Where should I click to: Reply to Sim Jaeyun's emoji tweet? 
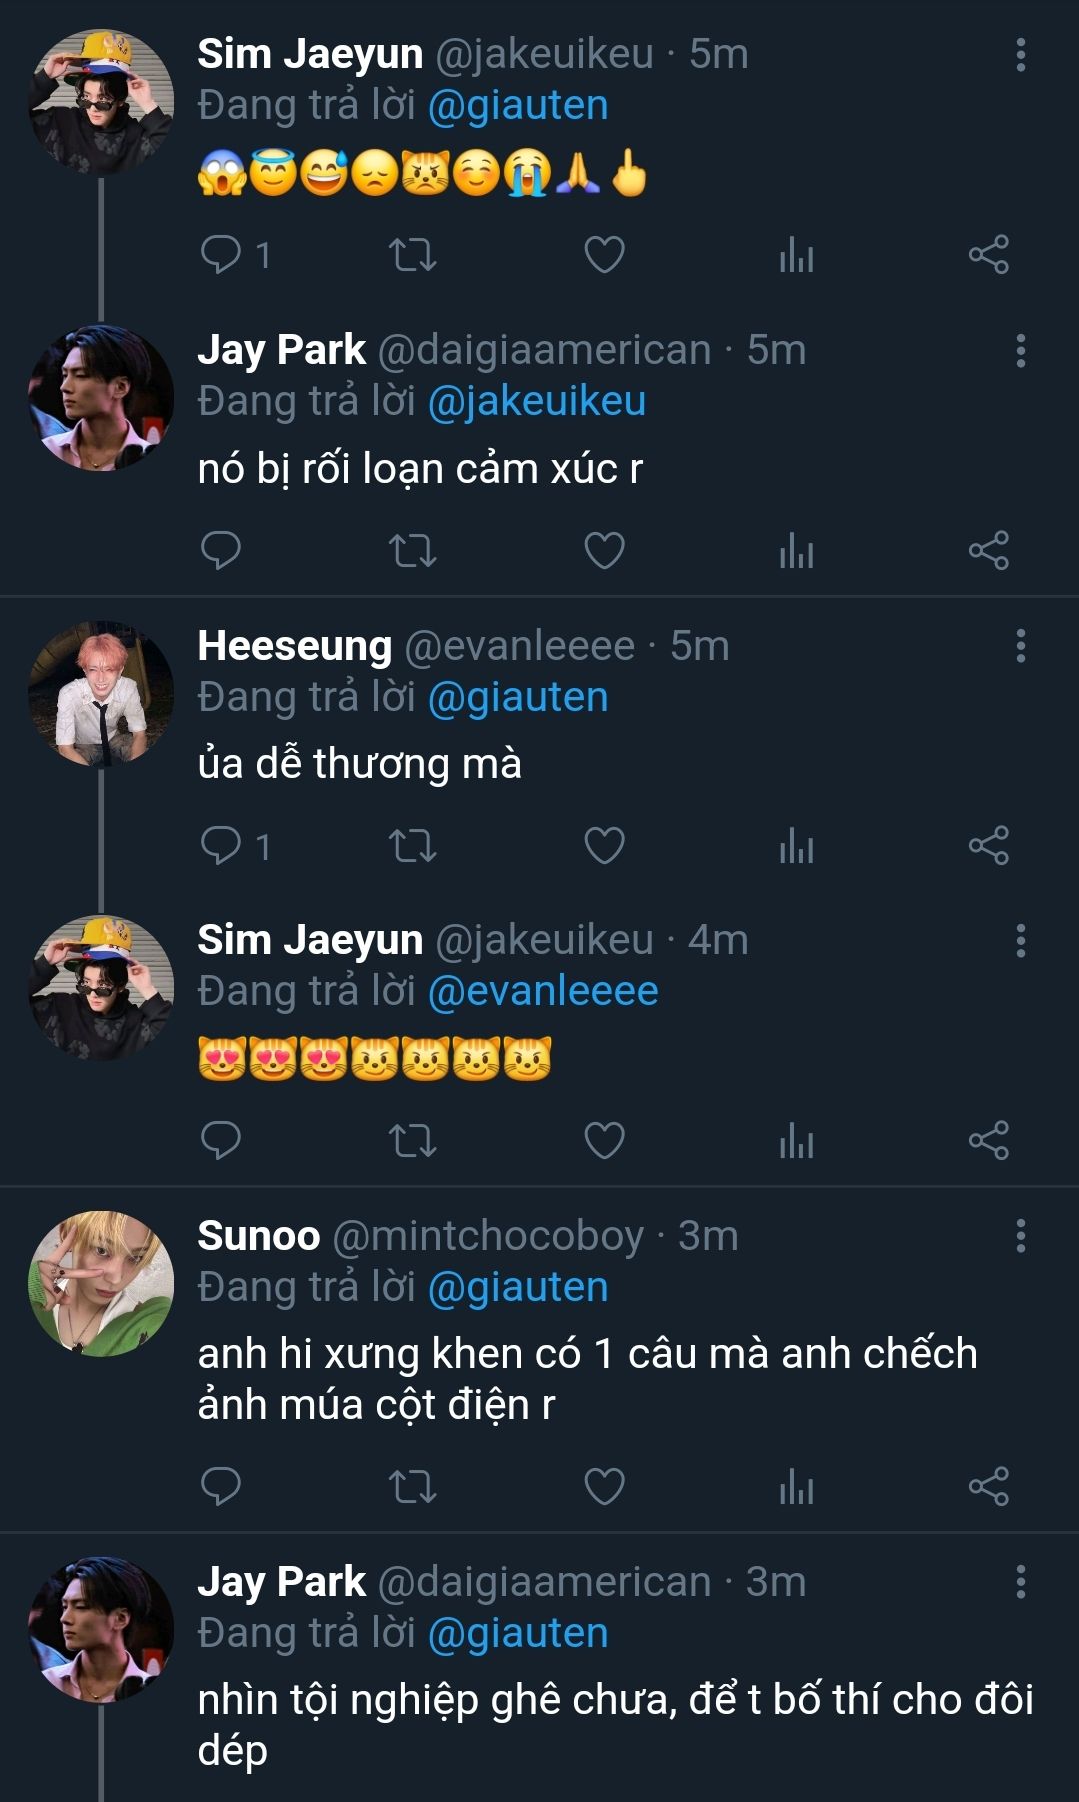221,254
